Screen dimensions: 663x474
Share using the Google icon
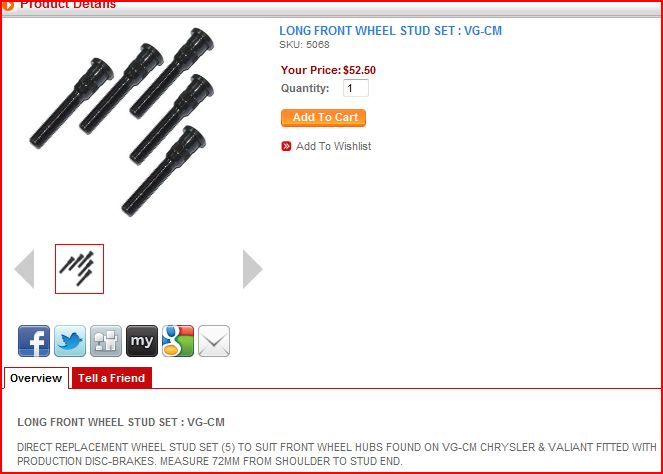click(x=178, y=341)
